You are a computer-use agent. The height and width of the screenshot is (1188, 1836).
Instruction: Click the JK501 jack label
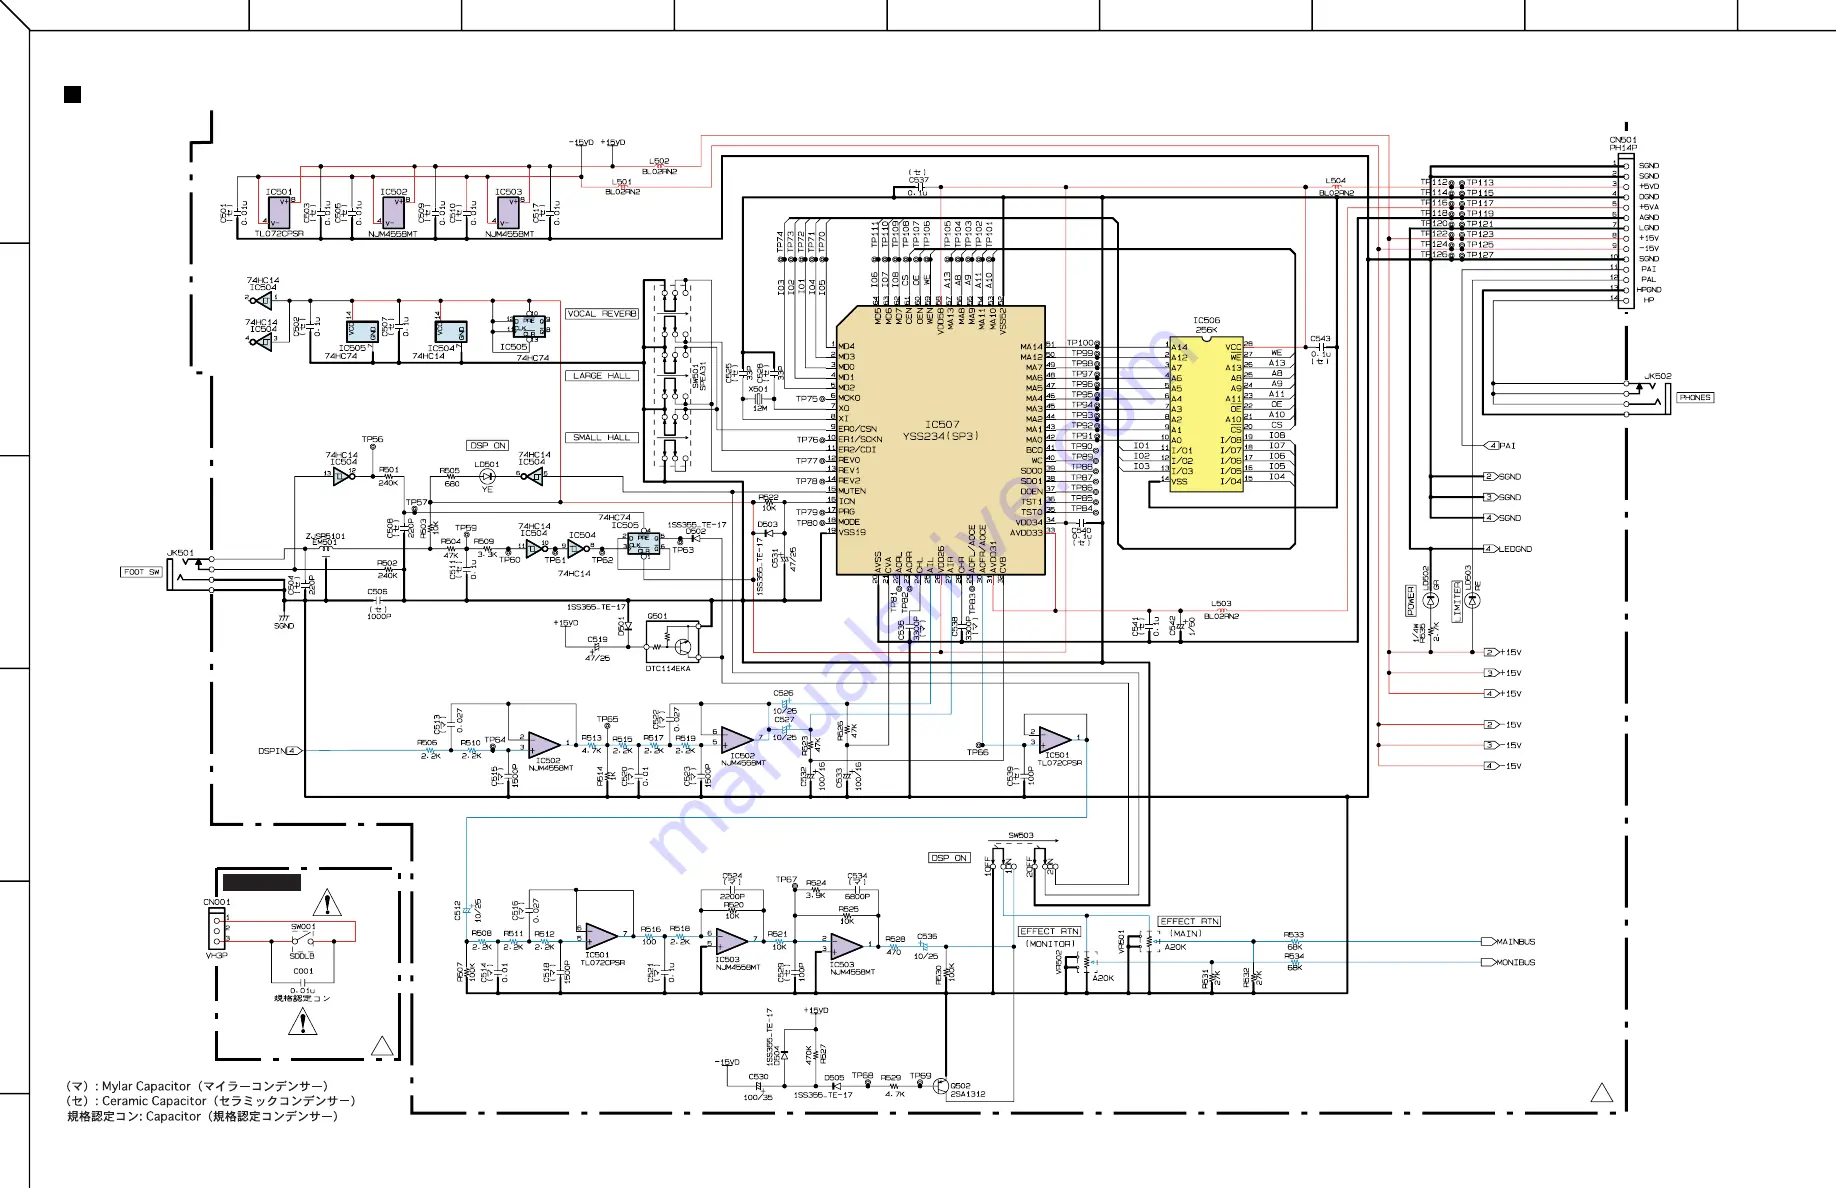[x=180, y=553]
